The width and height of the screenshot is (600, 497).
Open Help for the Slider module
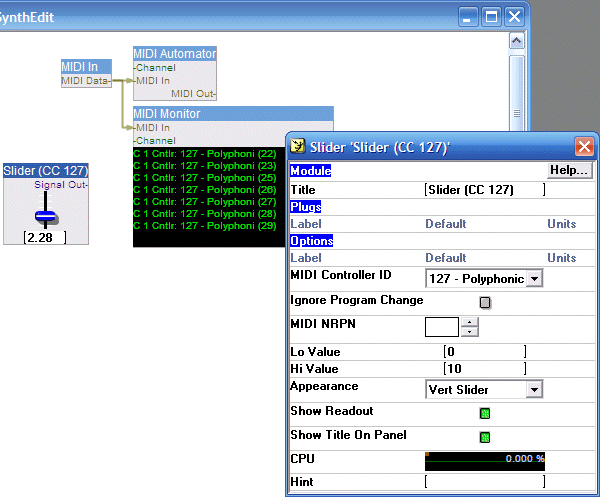tap(569, 170)
